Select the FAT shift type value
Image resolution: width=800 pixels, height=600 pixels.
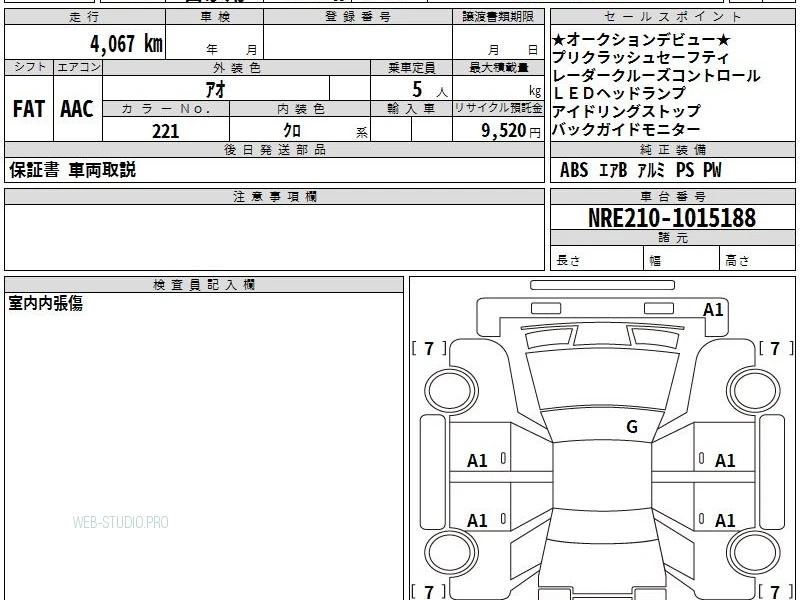(x=29, y=109)
